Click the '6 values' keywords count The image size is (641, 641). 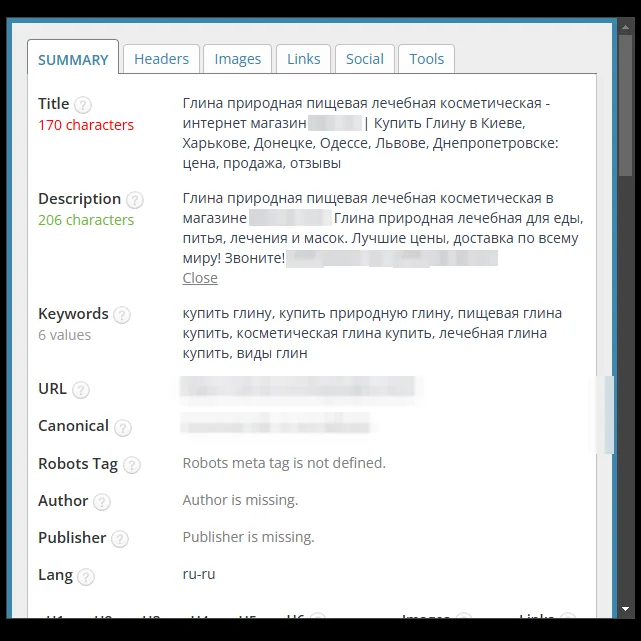[x=65, y=335]
